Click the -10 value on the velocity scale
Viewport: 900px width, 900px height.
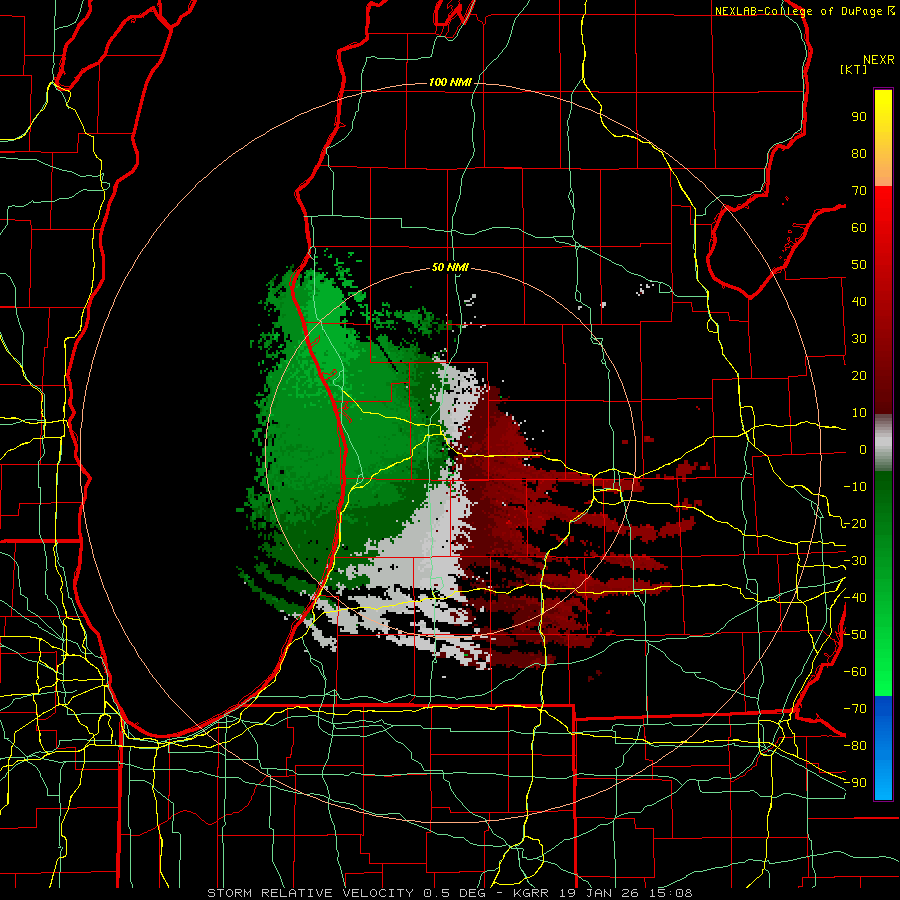coord(855,487)
